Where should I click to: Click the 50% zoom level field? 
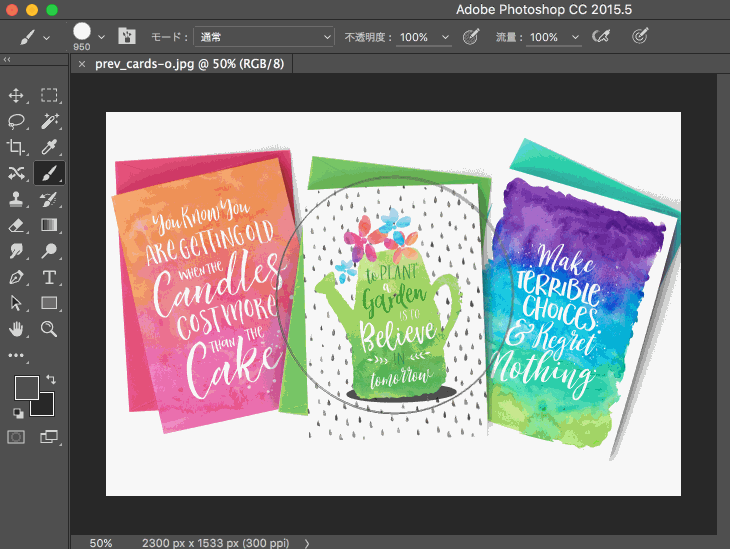100,542
